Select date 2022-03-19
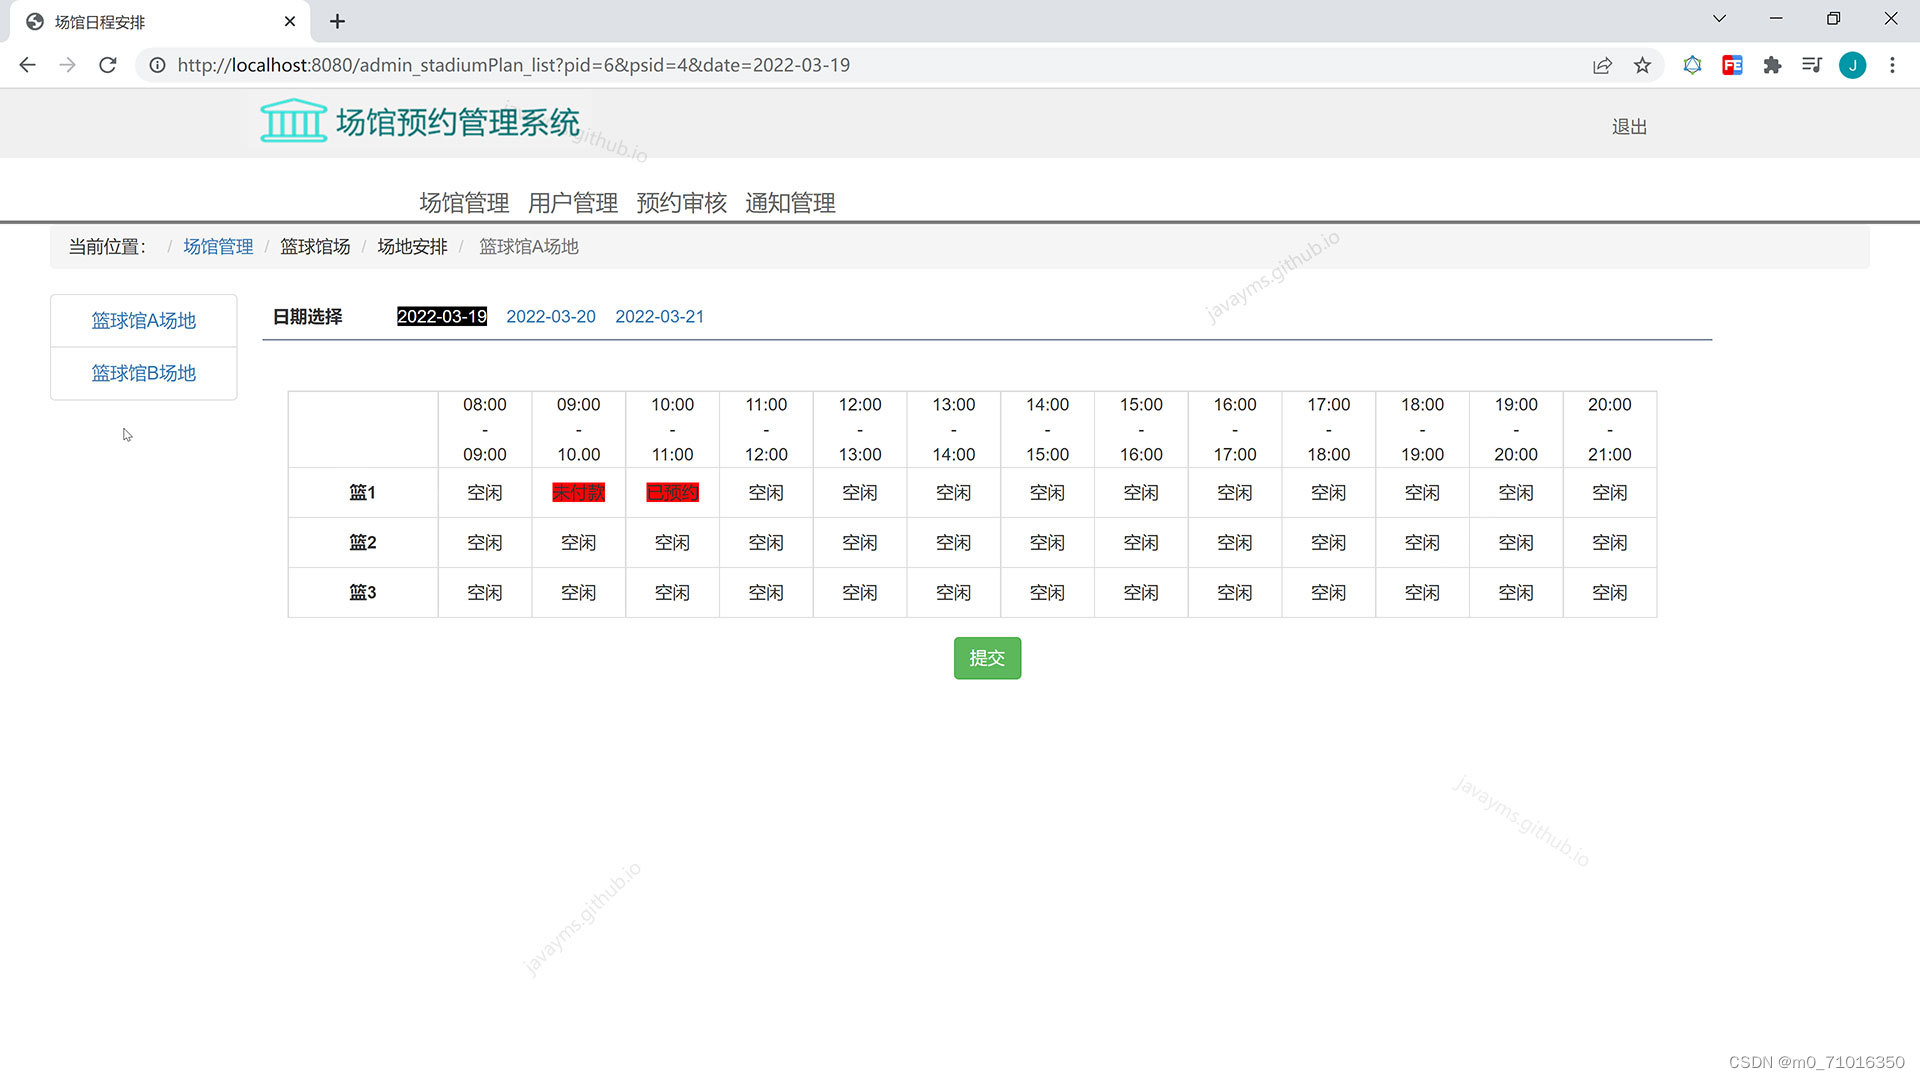This screenshot has height=1080, width=1920. pos(442,317)
